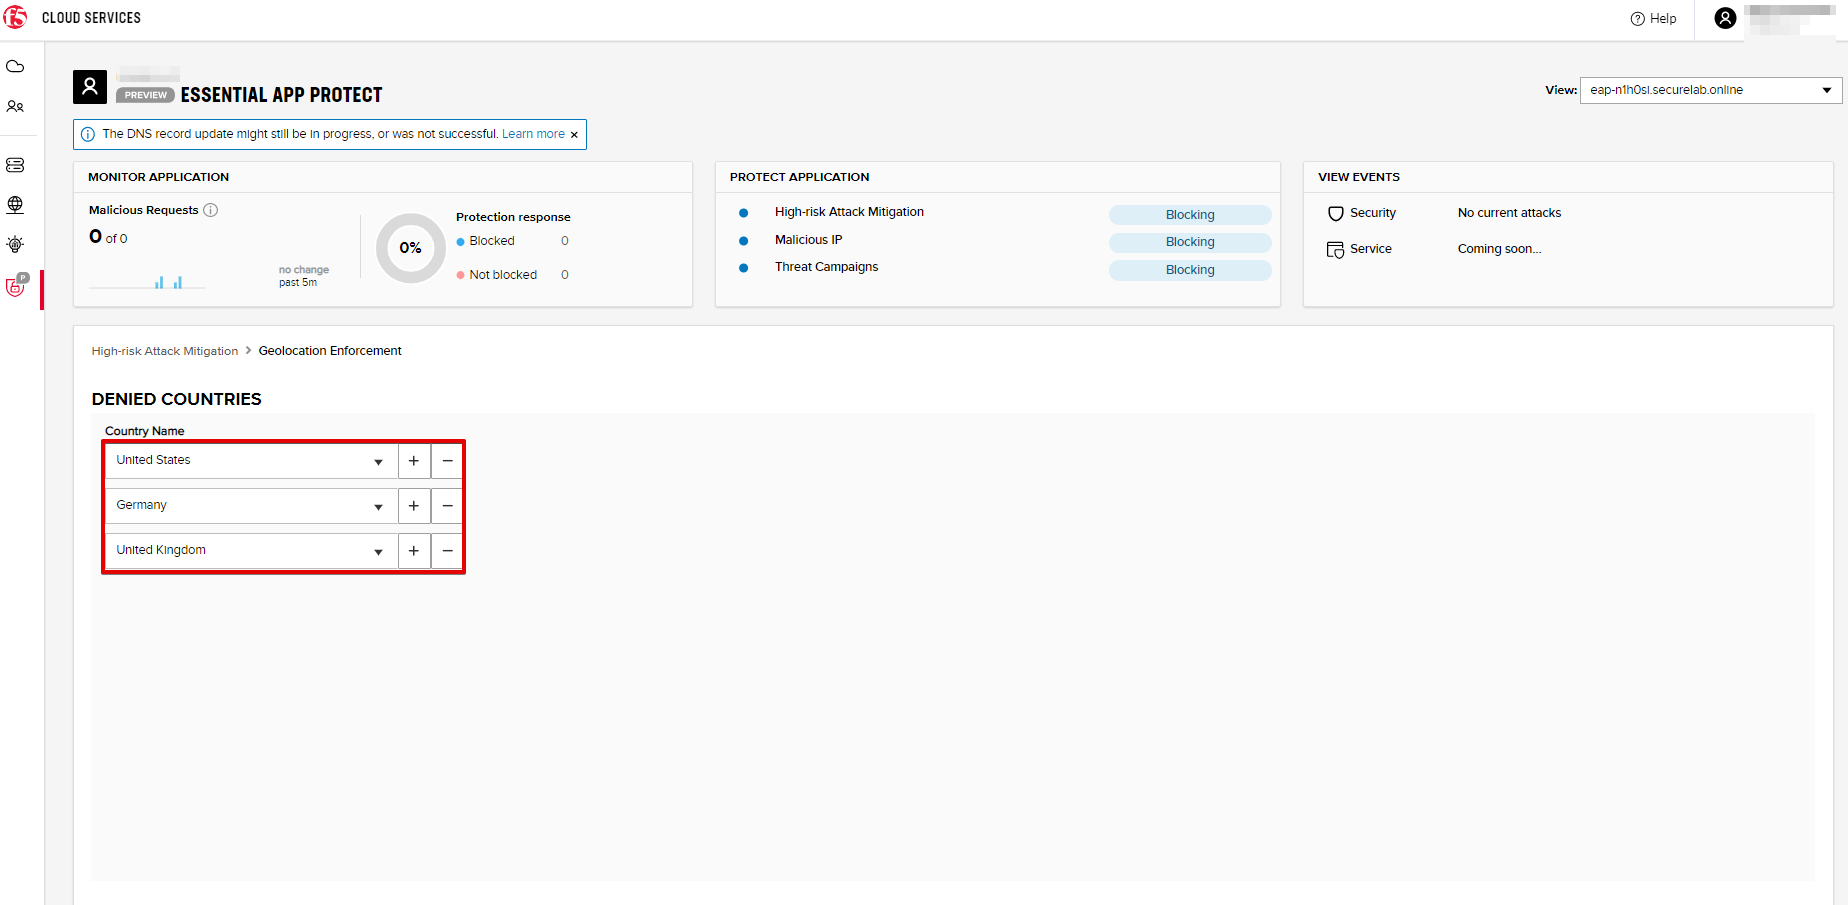Select Malicious IP in Protect Application
This screenshot has width=1848, height=905.
pos(808,240)
